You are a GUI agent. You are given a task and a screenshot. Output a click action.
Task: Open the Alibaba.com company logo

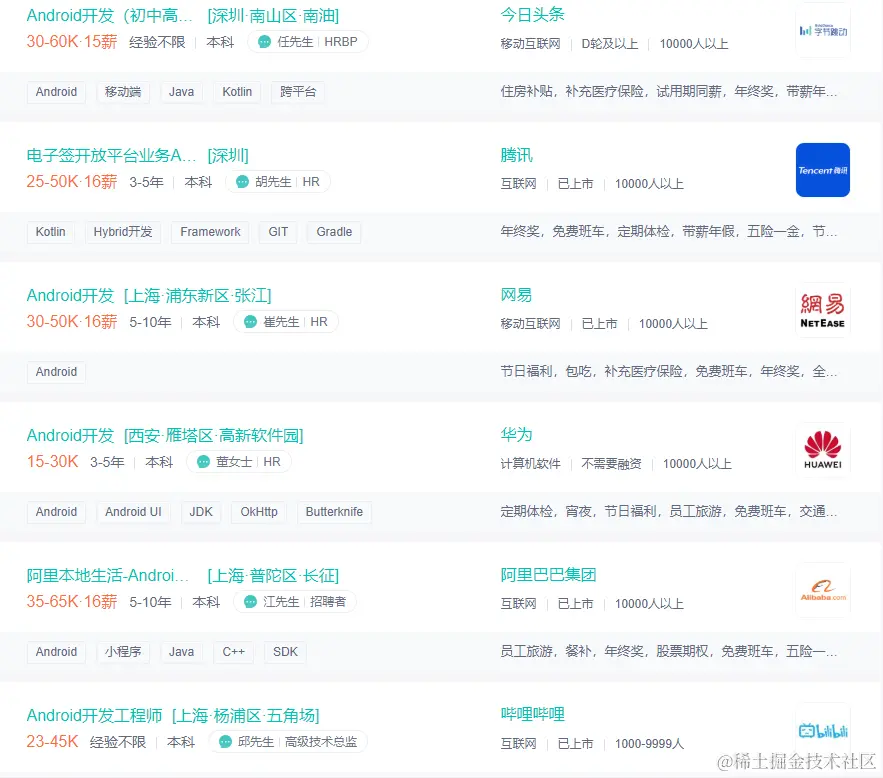pyautogui.click(x=823, y=590)
